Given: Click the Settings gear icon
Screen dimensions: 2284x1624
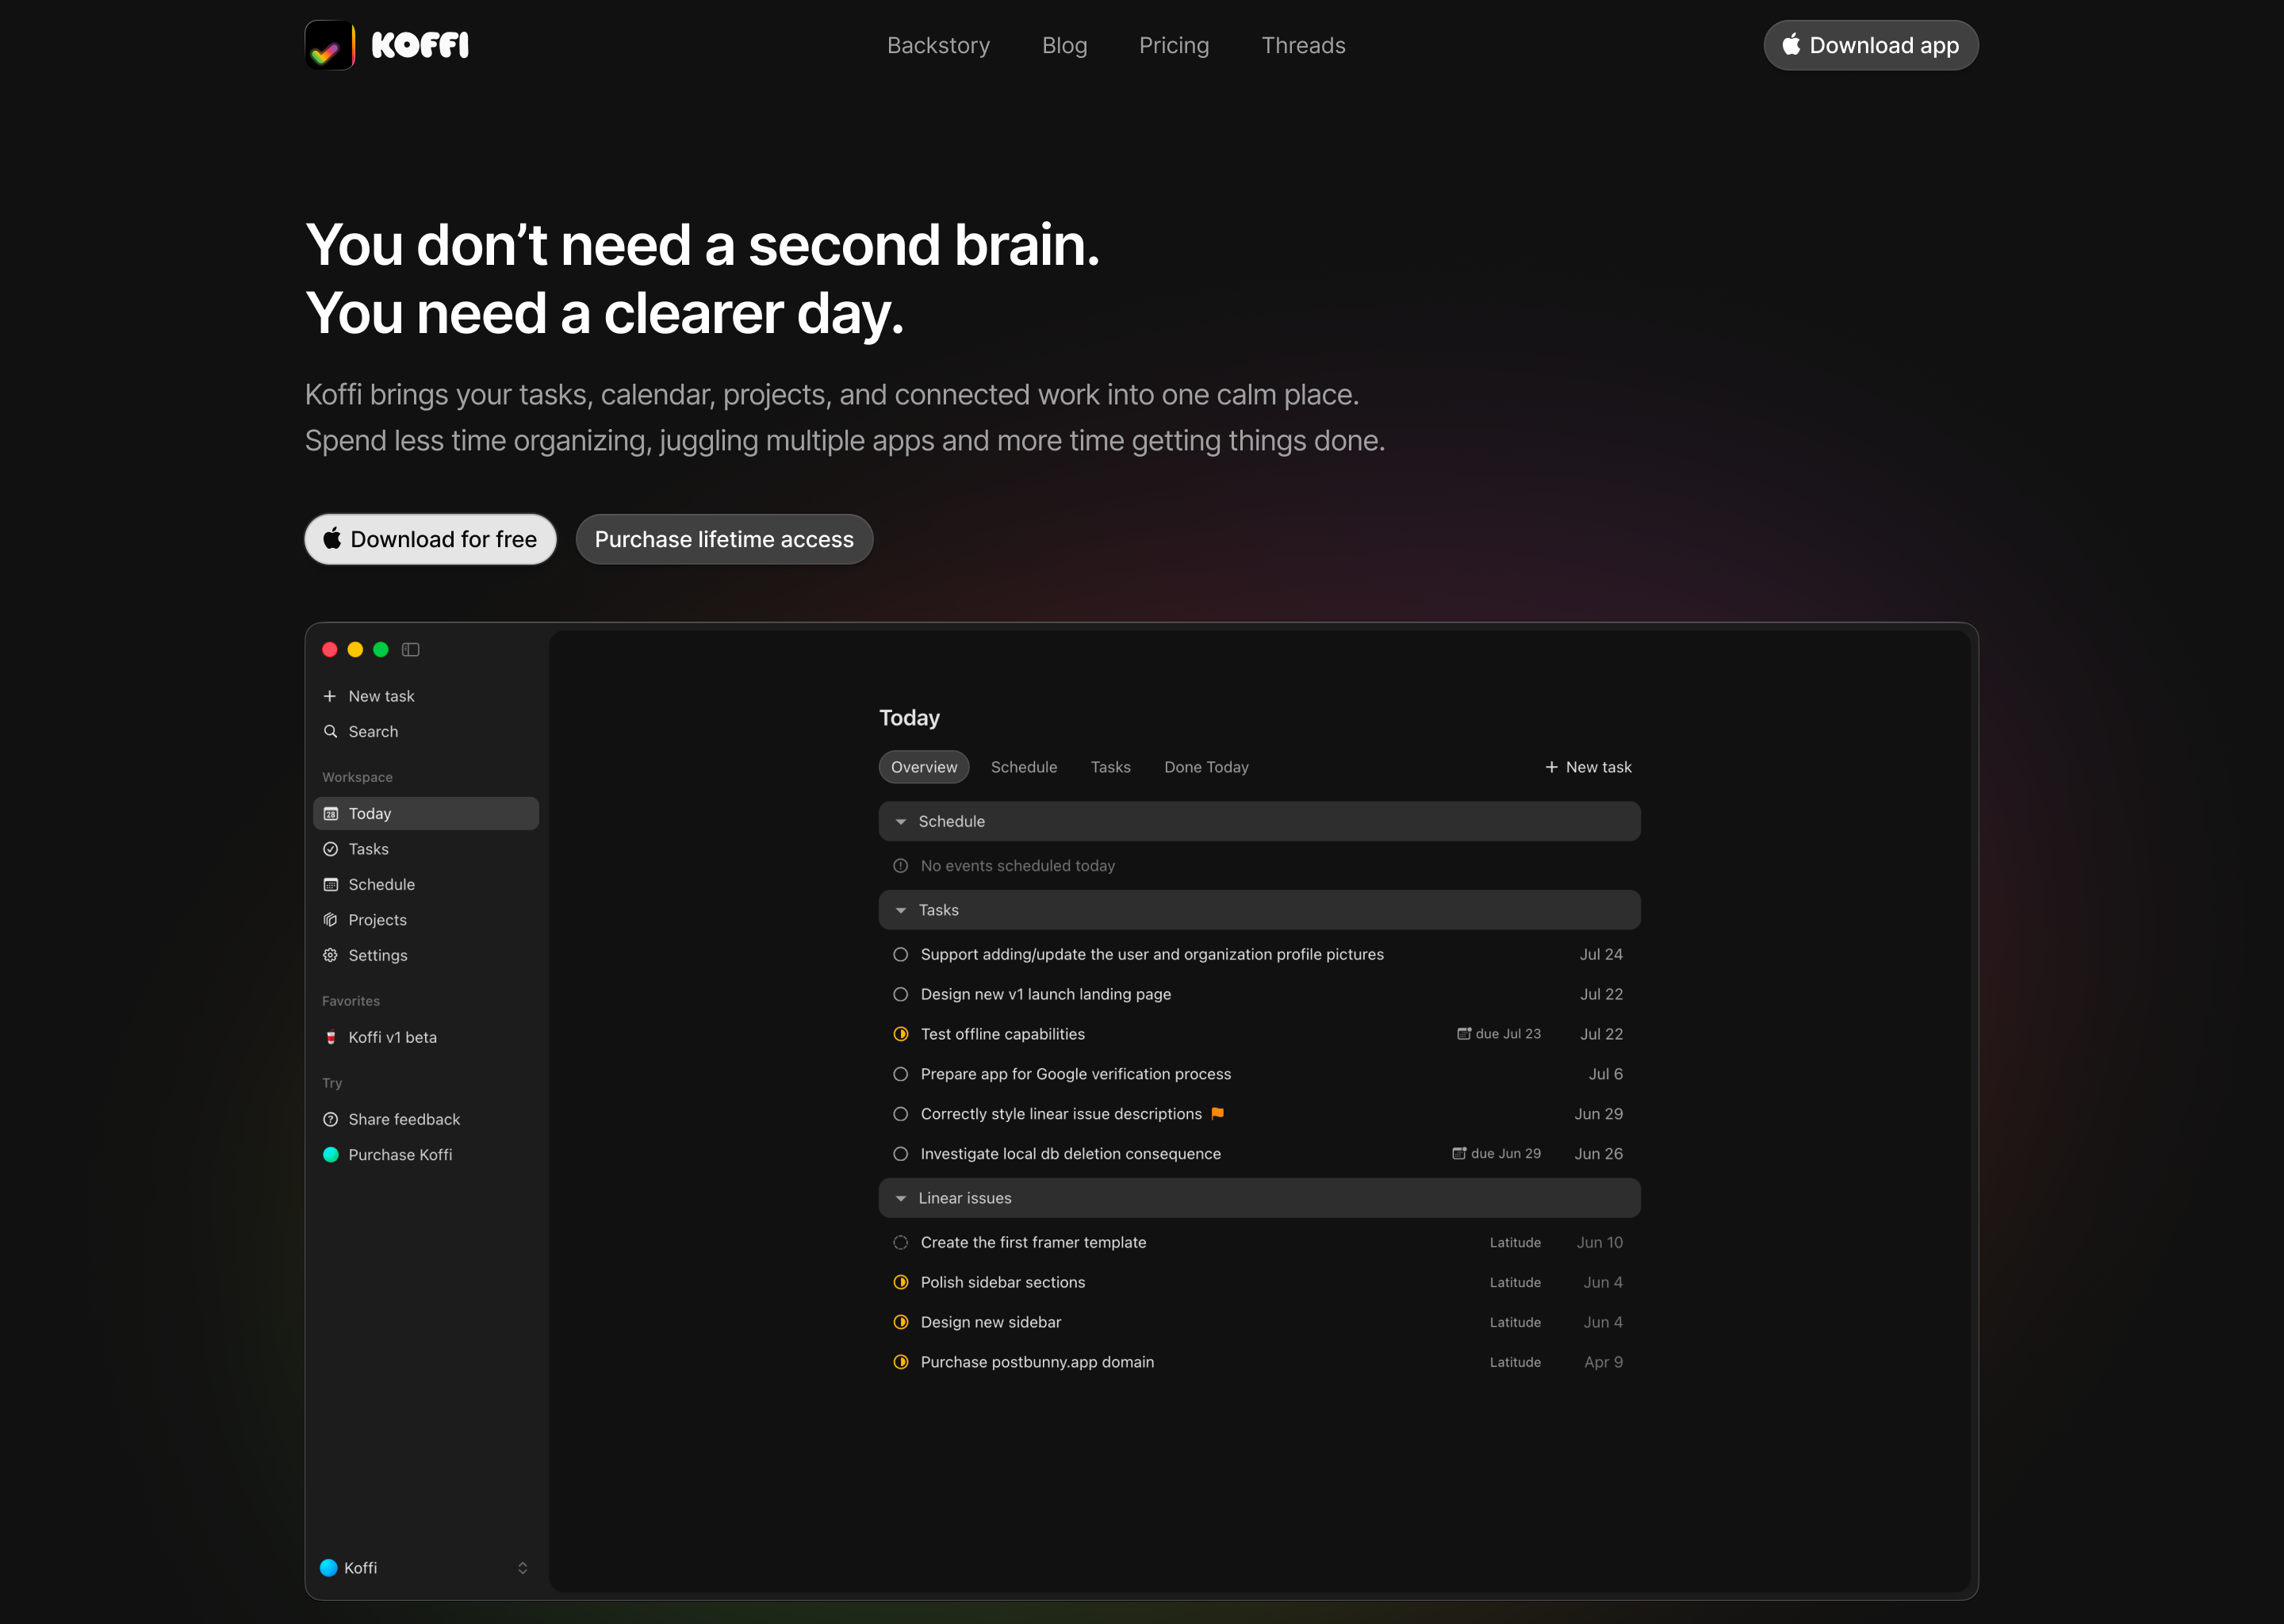Looking at the screenshot, I should [x=331, y=956].
